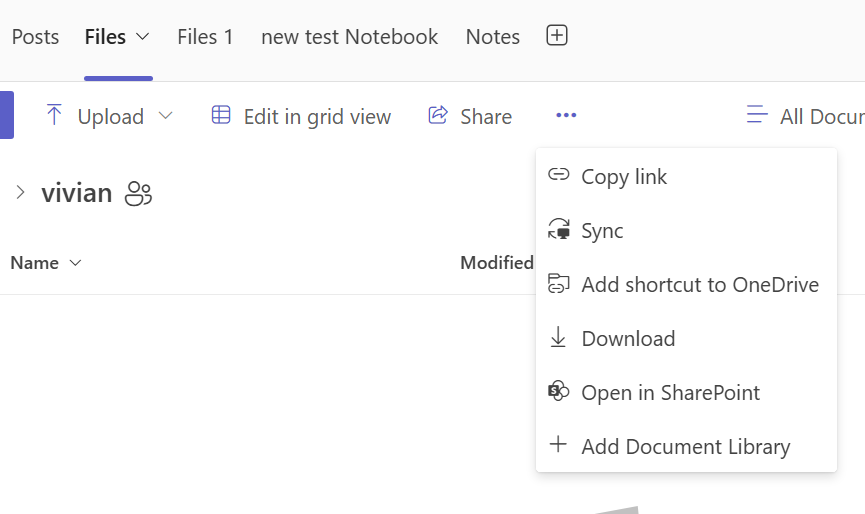Open the Files tab dropdown chevron
This screenshot has height=514, width=865.
tap(142, 37)
